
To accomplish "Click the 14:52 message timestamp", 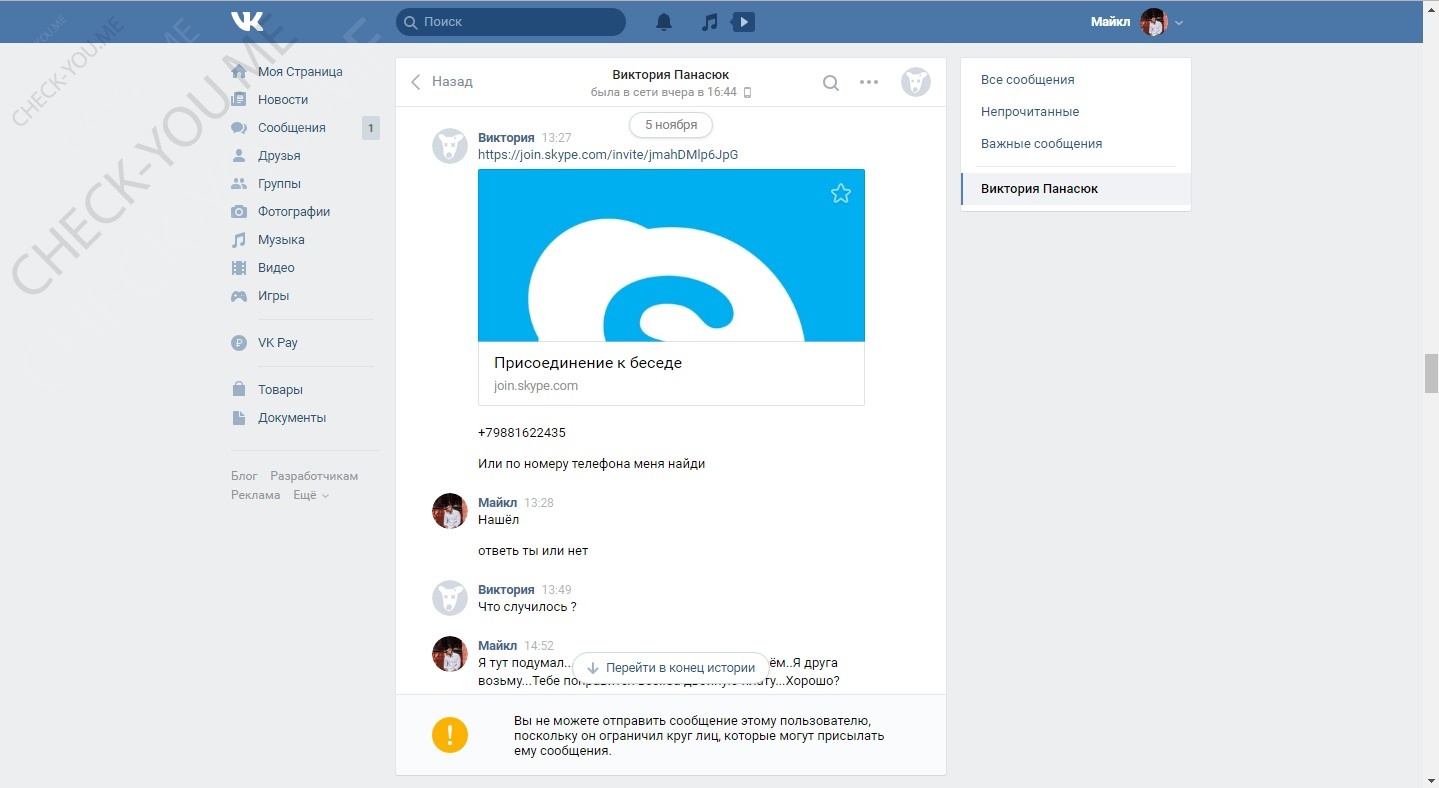I will tap(539, 646).
